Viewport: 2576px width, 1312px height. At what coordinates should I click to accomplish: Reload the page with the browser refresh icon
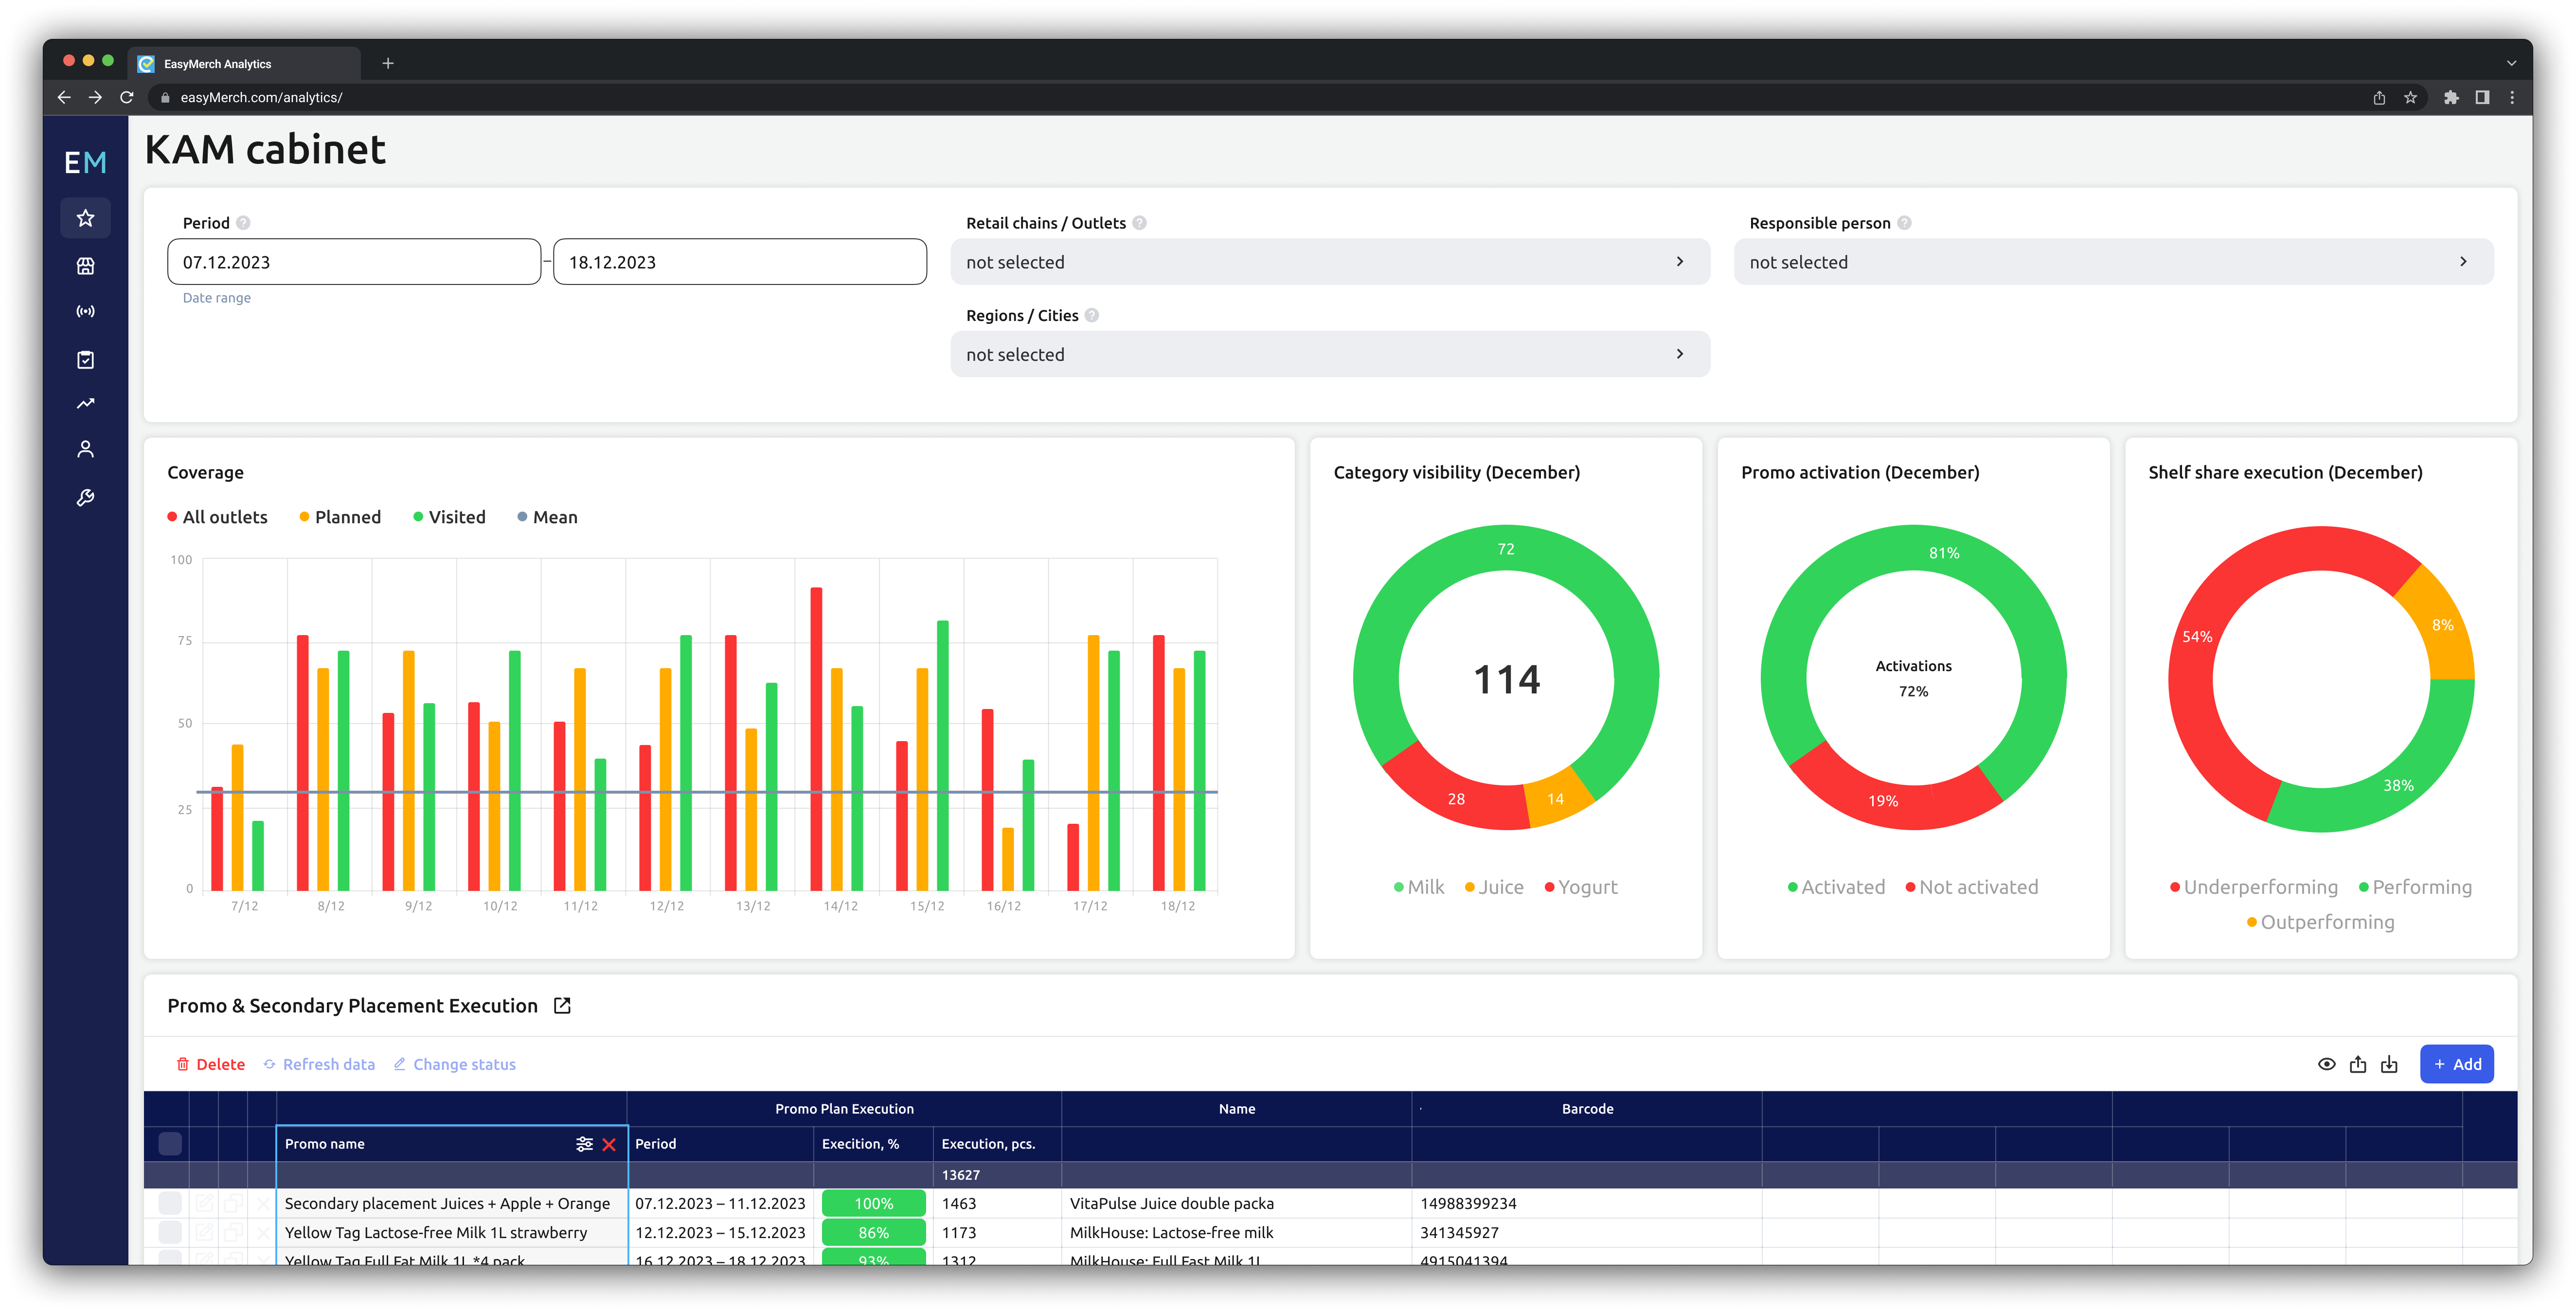pyautogui.click(x=127, y=97)
